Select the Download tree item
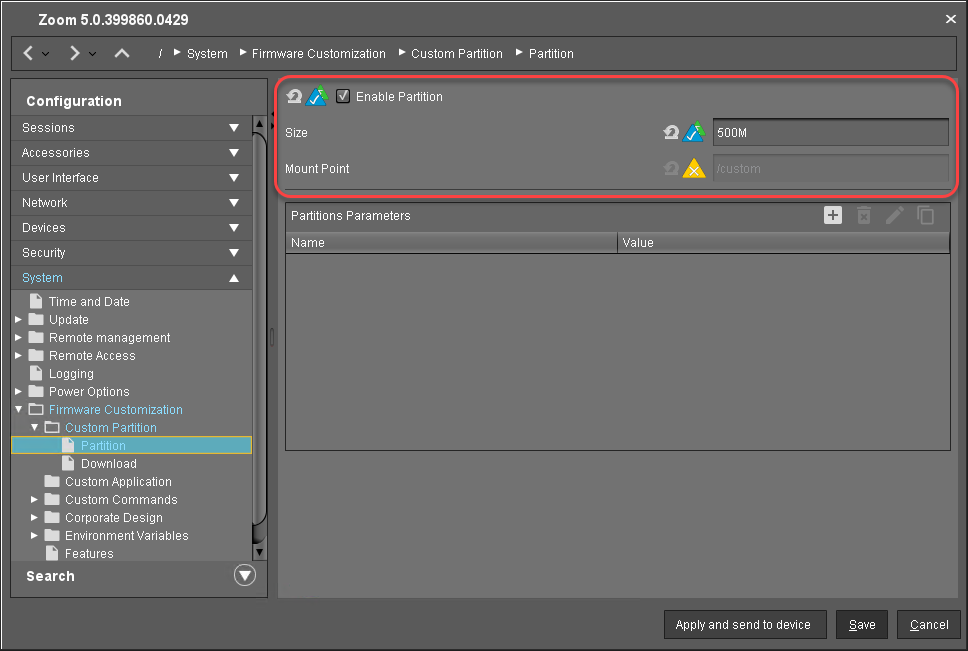Viewport: 968px width, 651px height. [108, 464]
